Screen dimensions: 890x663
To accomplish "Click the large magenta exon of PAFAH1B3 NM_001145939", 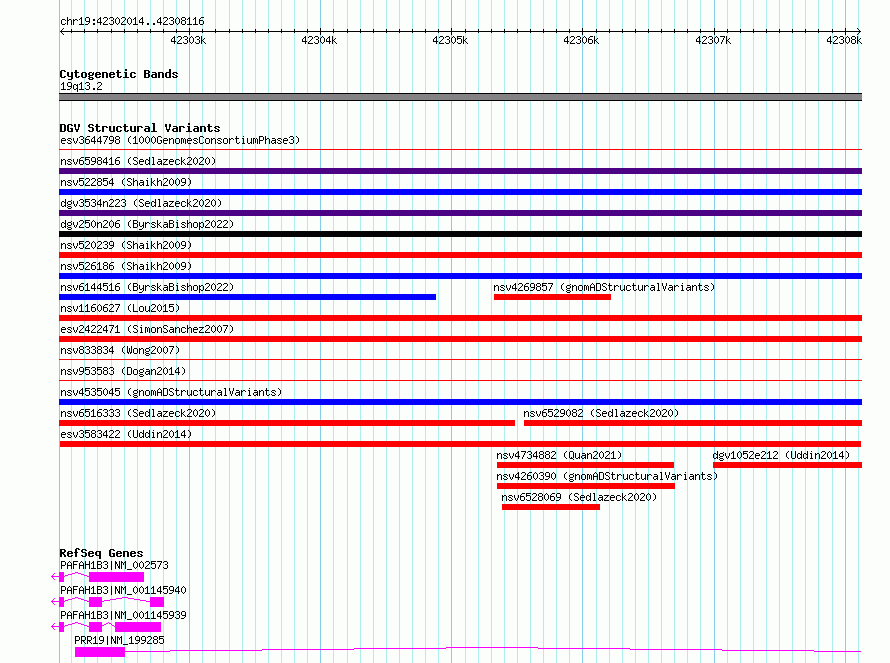I will tap(138, 627).
